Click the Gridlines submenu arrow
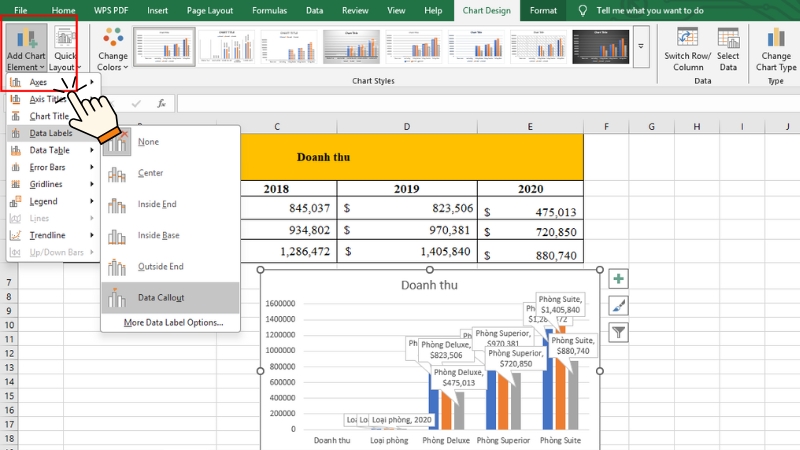 coord(92,184)
